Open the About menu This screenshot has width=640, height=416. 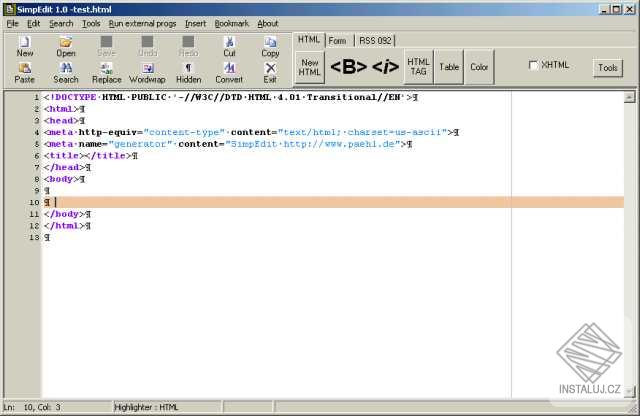268,24
